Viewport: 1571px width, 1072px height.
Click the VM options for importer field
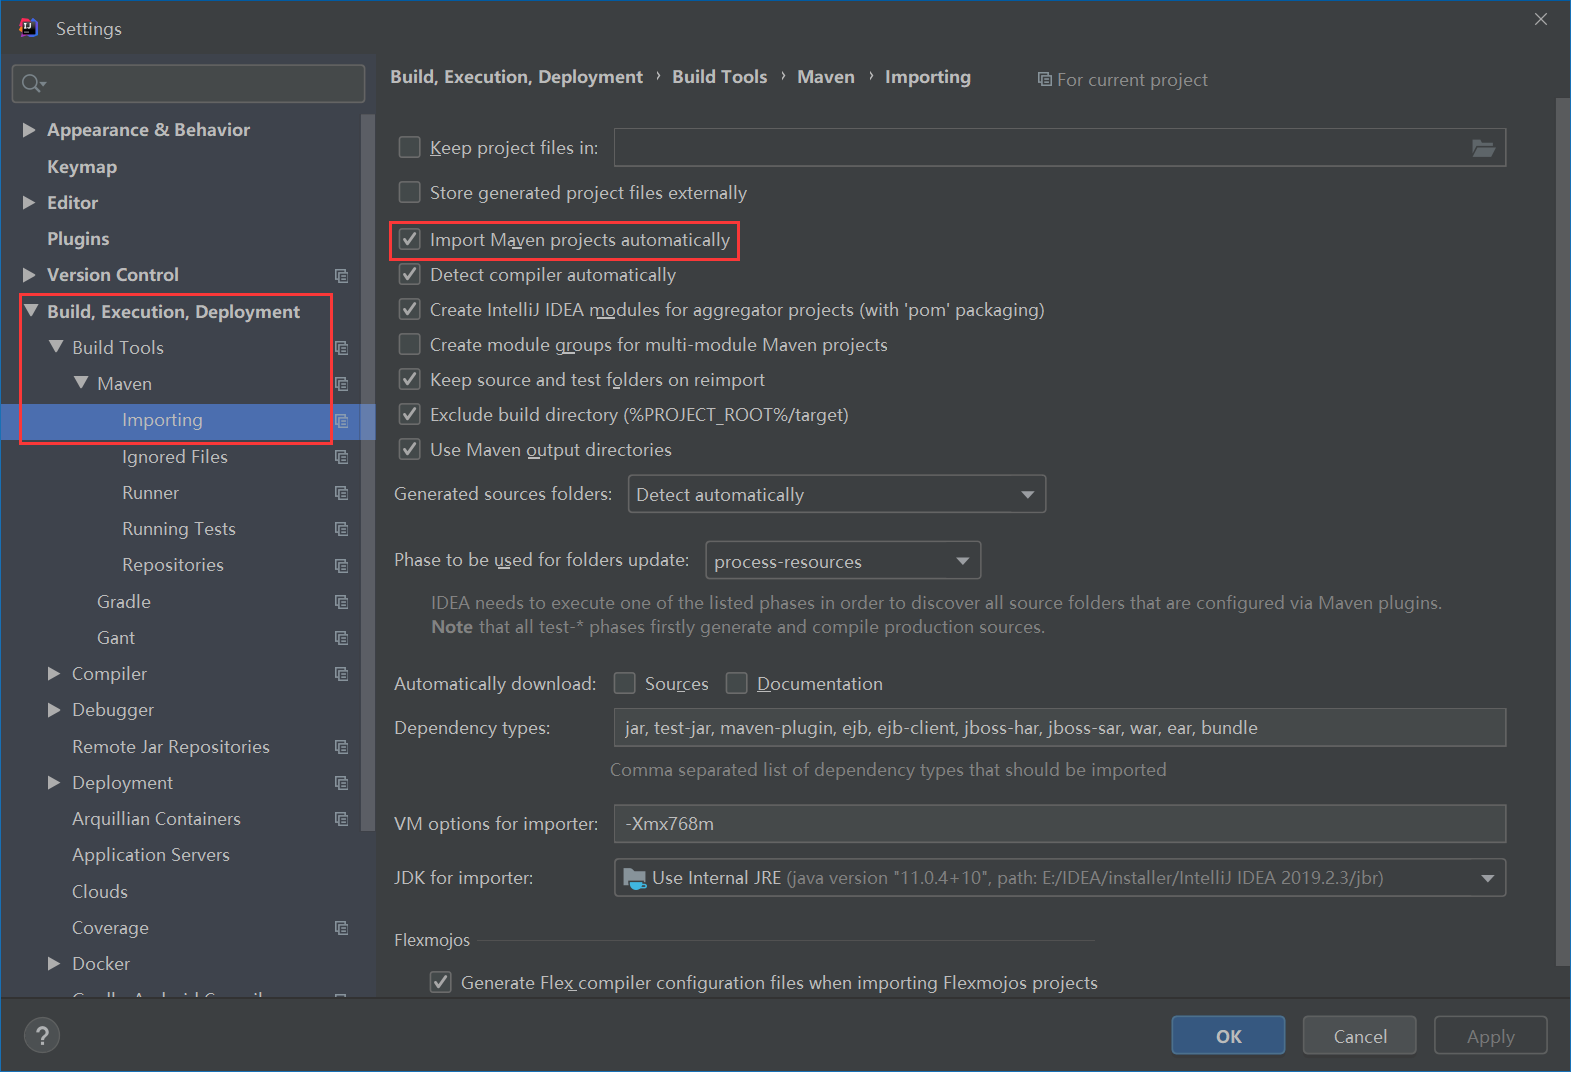1060,824
